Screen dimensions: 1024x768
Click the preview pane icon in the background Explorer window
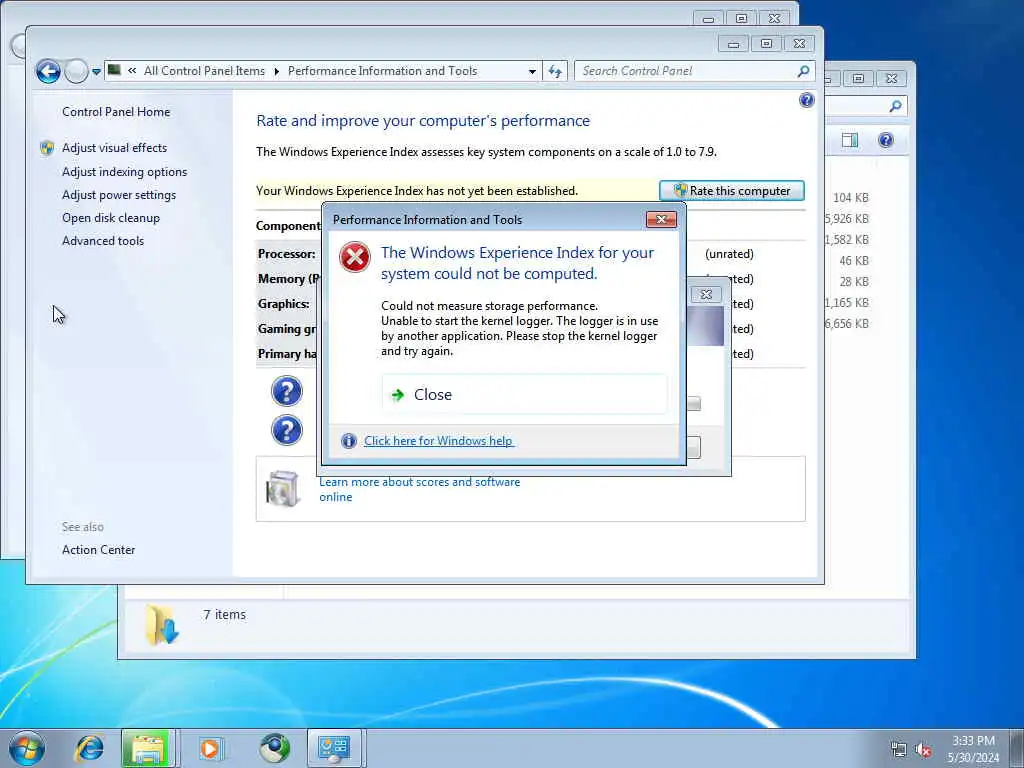[x=850, y=140]
